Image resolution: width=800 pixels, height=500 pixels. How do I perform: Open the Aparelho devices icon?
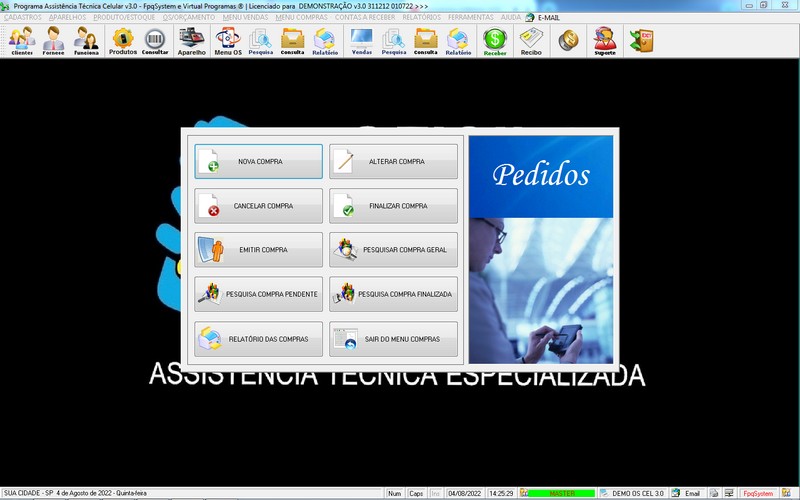pyautogui.click(x=192, y=41)
